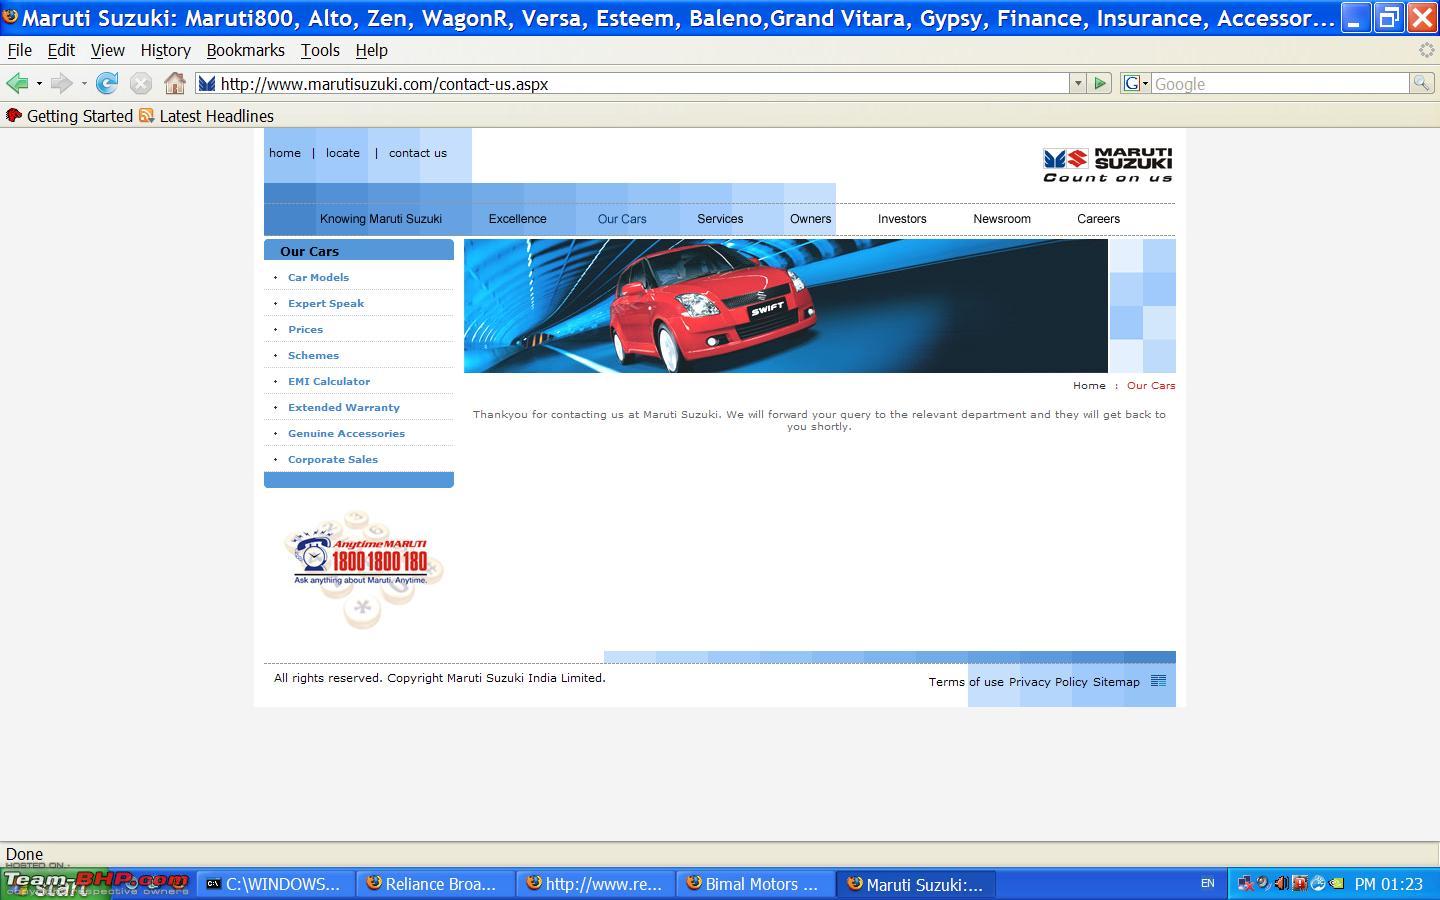Open the Google search engine selector
This screenshot has height=900, width=1440.
(1135, 84)
